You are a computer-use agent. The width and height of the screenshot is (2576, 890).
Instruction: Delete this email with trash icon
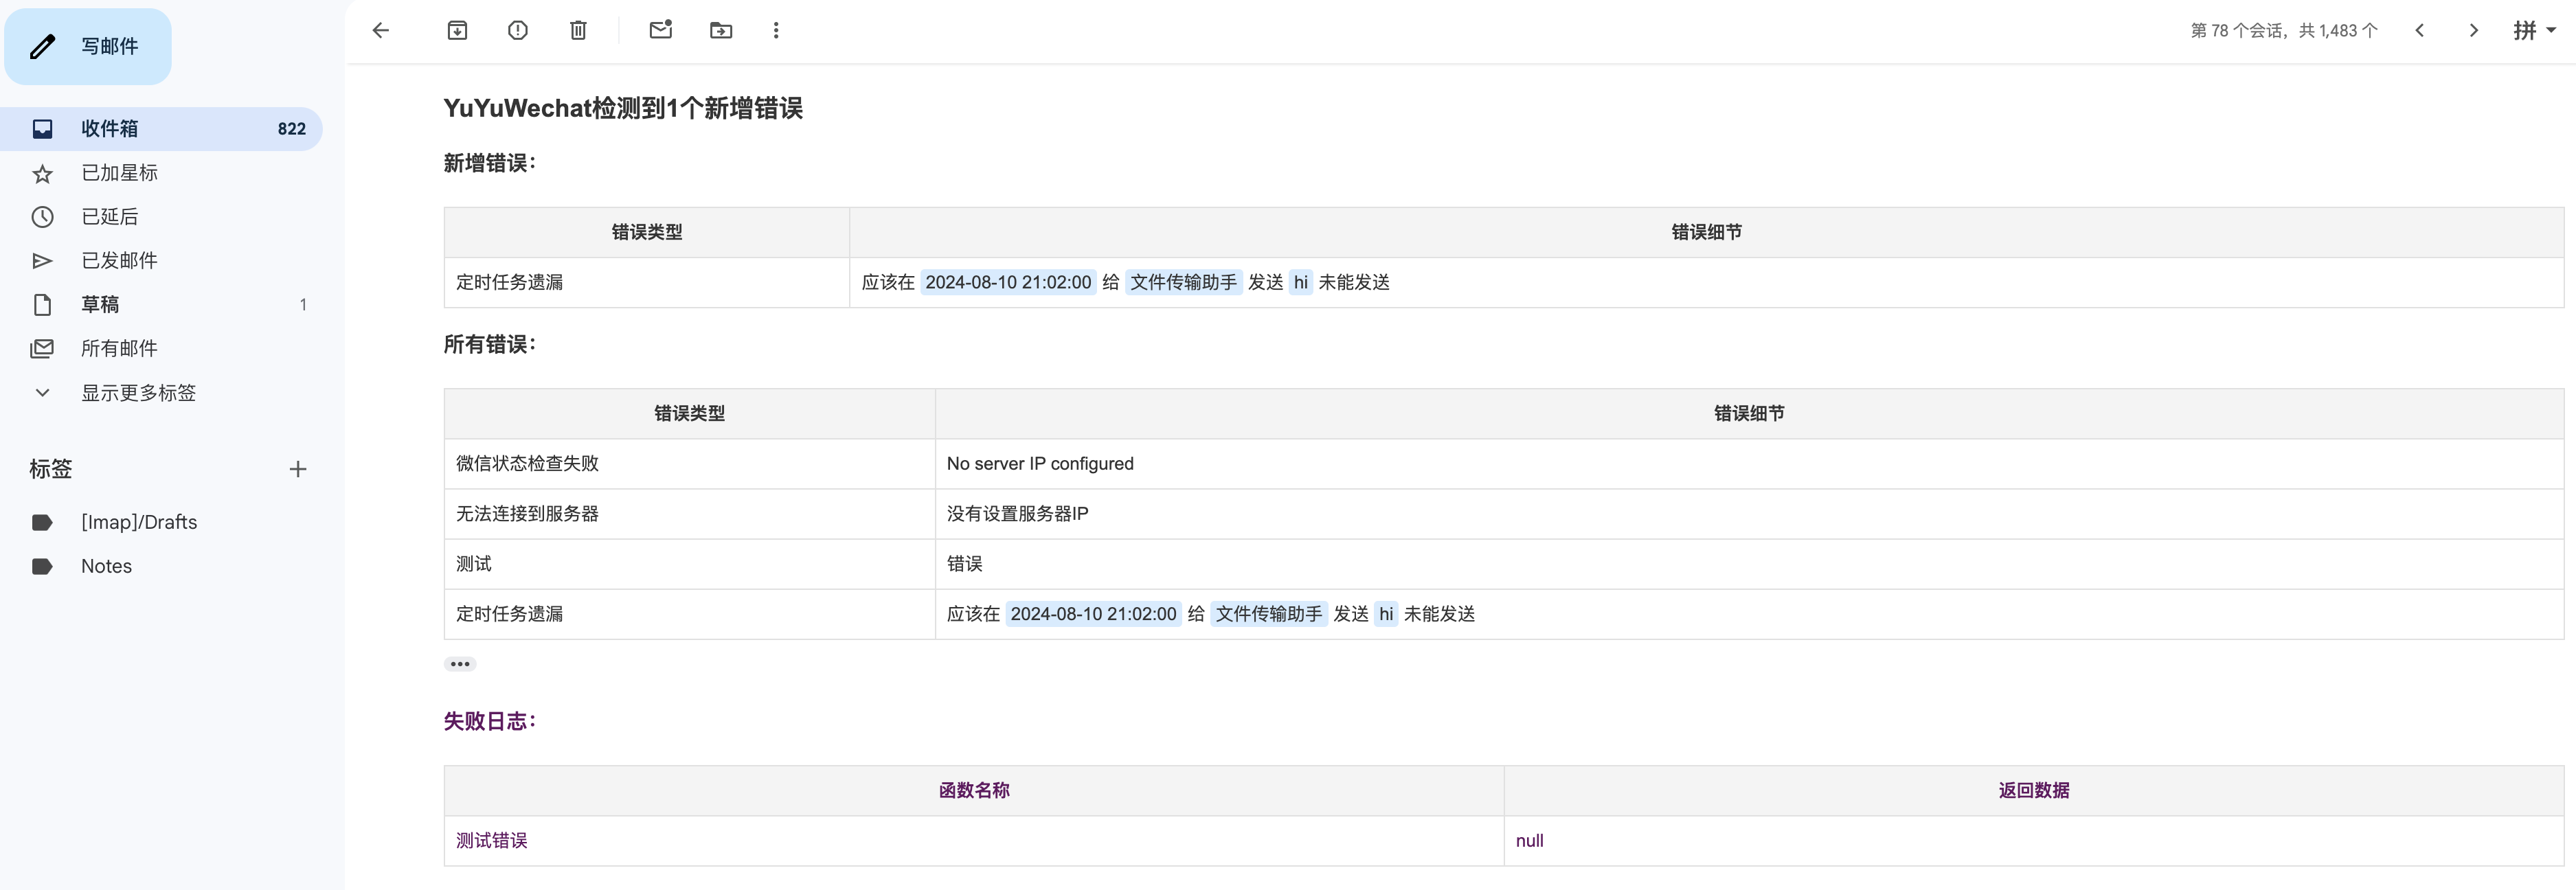coord(578,30)
